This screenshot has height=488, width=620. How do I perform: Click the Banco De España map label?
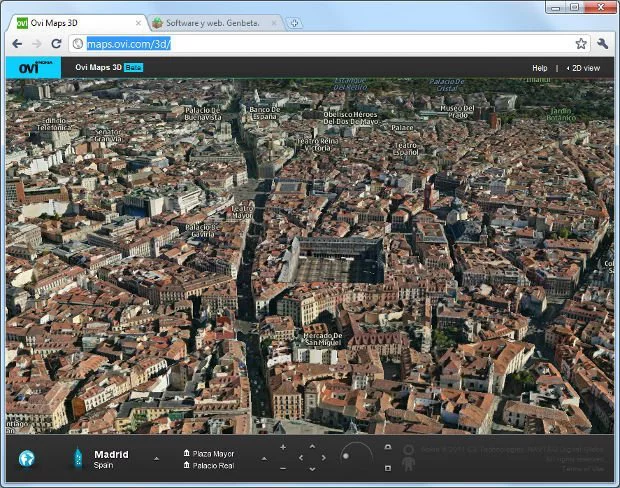point(265,113)
